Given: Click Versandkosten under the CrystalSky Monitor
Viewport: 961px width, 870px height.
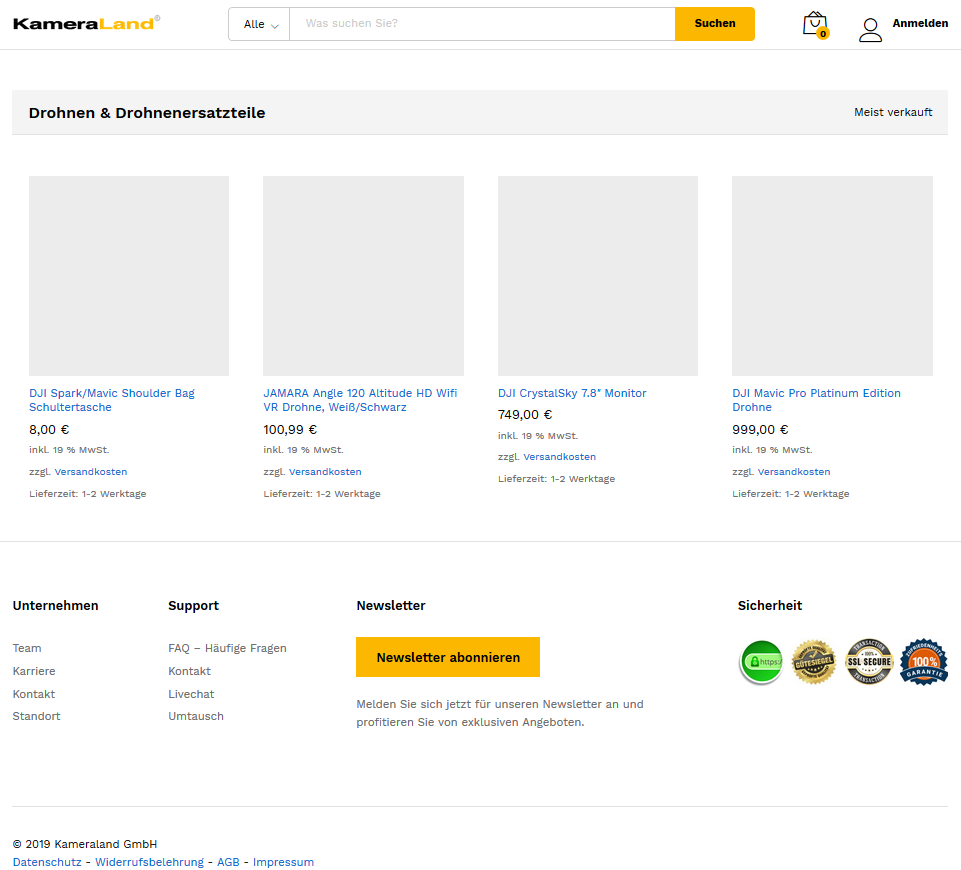Looking at the screenshot, I should coord(560,457).
